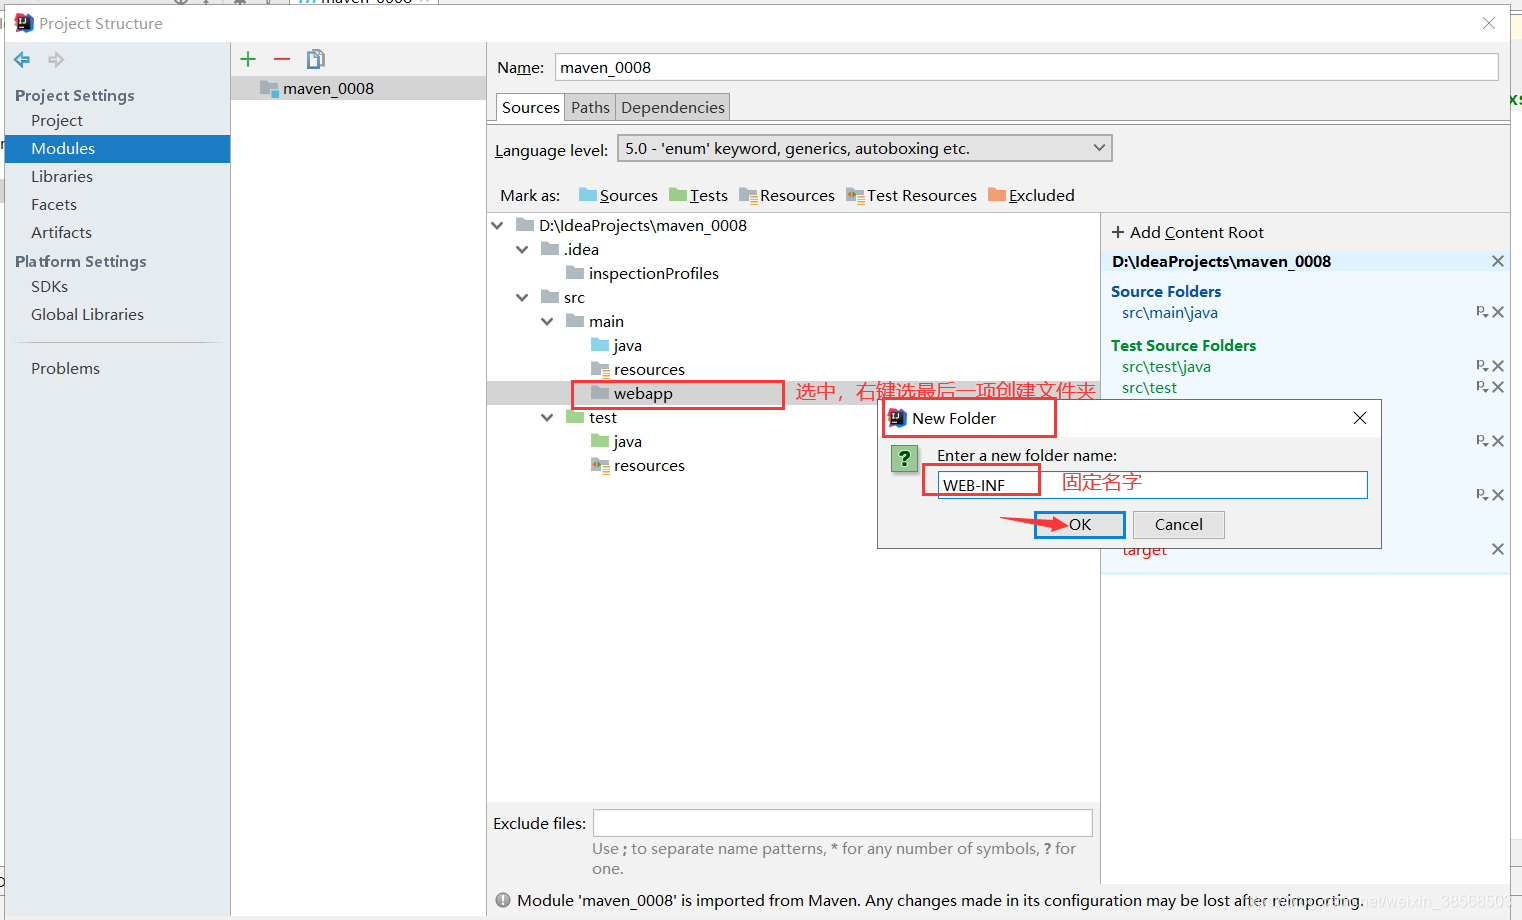Close the New Folder dialog
Screen dimensions: 1522x920
[x=1360, y=418]
